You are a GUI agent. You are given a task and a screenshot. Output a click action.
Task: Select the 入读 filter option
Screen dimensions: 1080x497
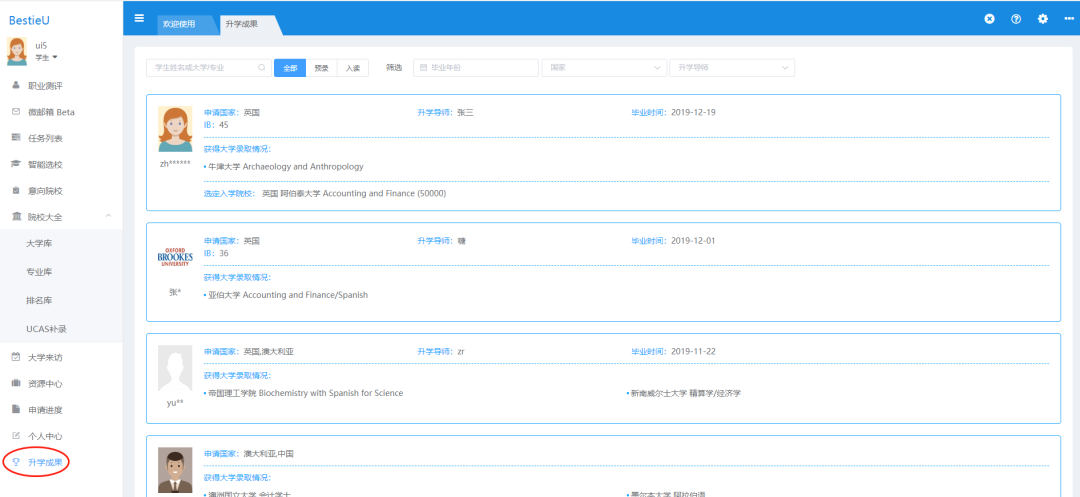(353, 68)
